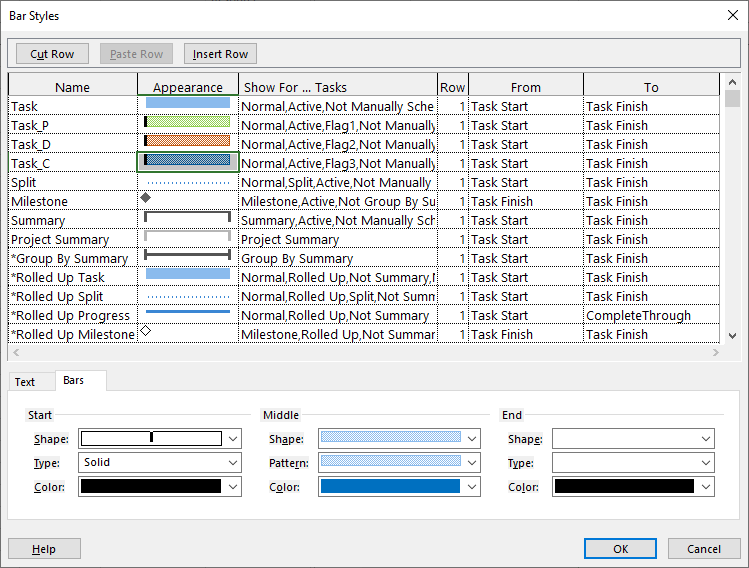The width and height of the screenshot is (749, 568).
Task: Select the Rolled Up Task bar appearance
Action: click(x=188, y=277)
